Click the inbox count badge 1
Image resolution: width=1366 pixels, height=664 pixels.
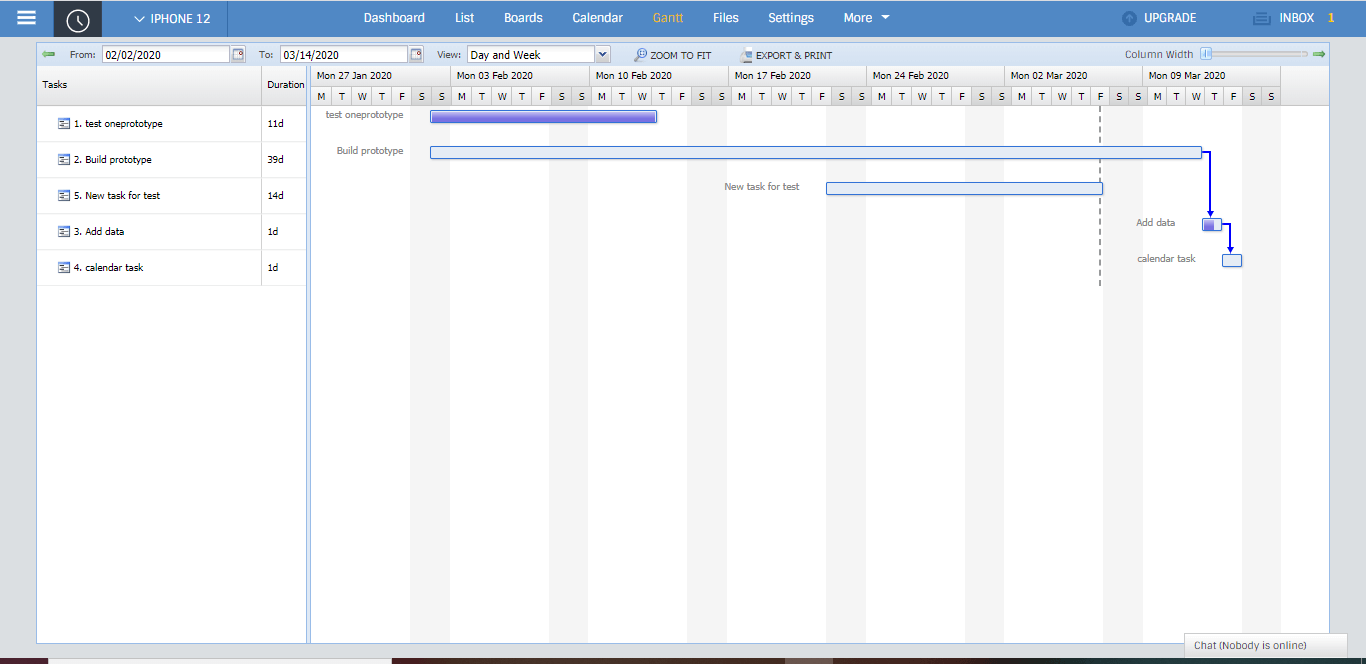pyautogui.click(x=1331, y=18)
